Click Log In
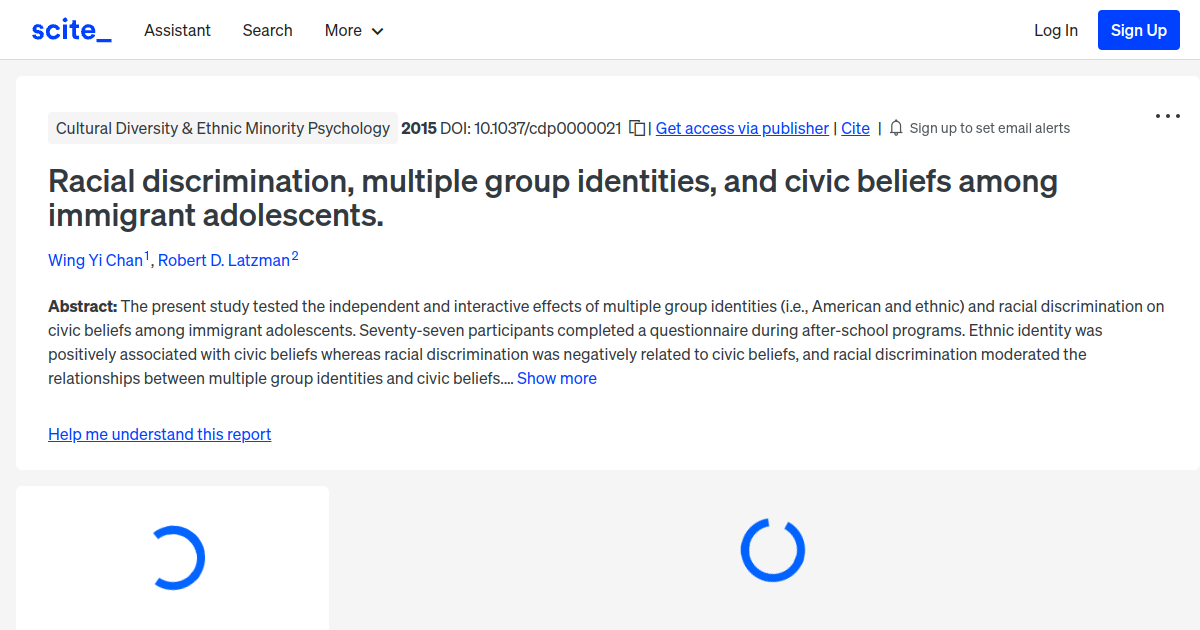1200x630 pixels. click(1056, 30)
